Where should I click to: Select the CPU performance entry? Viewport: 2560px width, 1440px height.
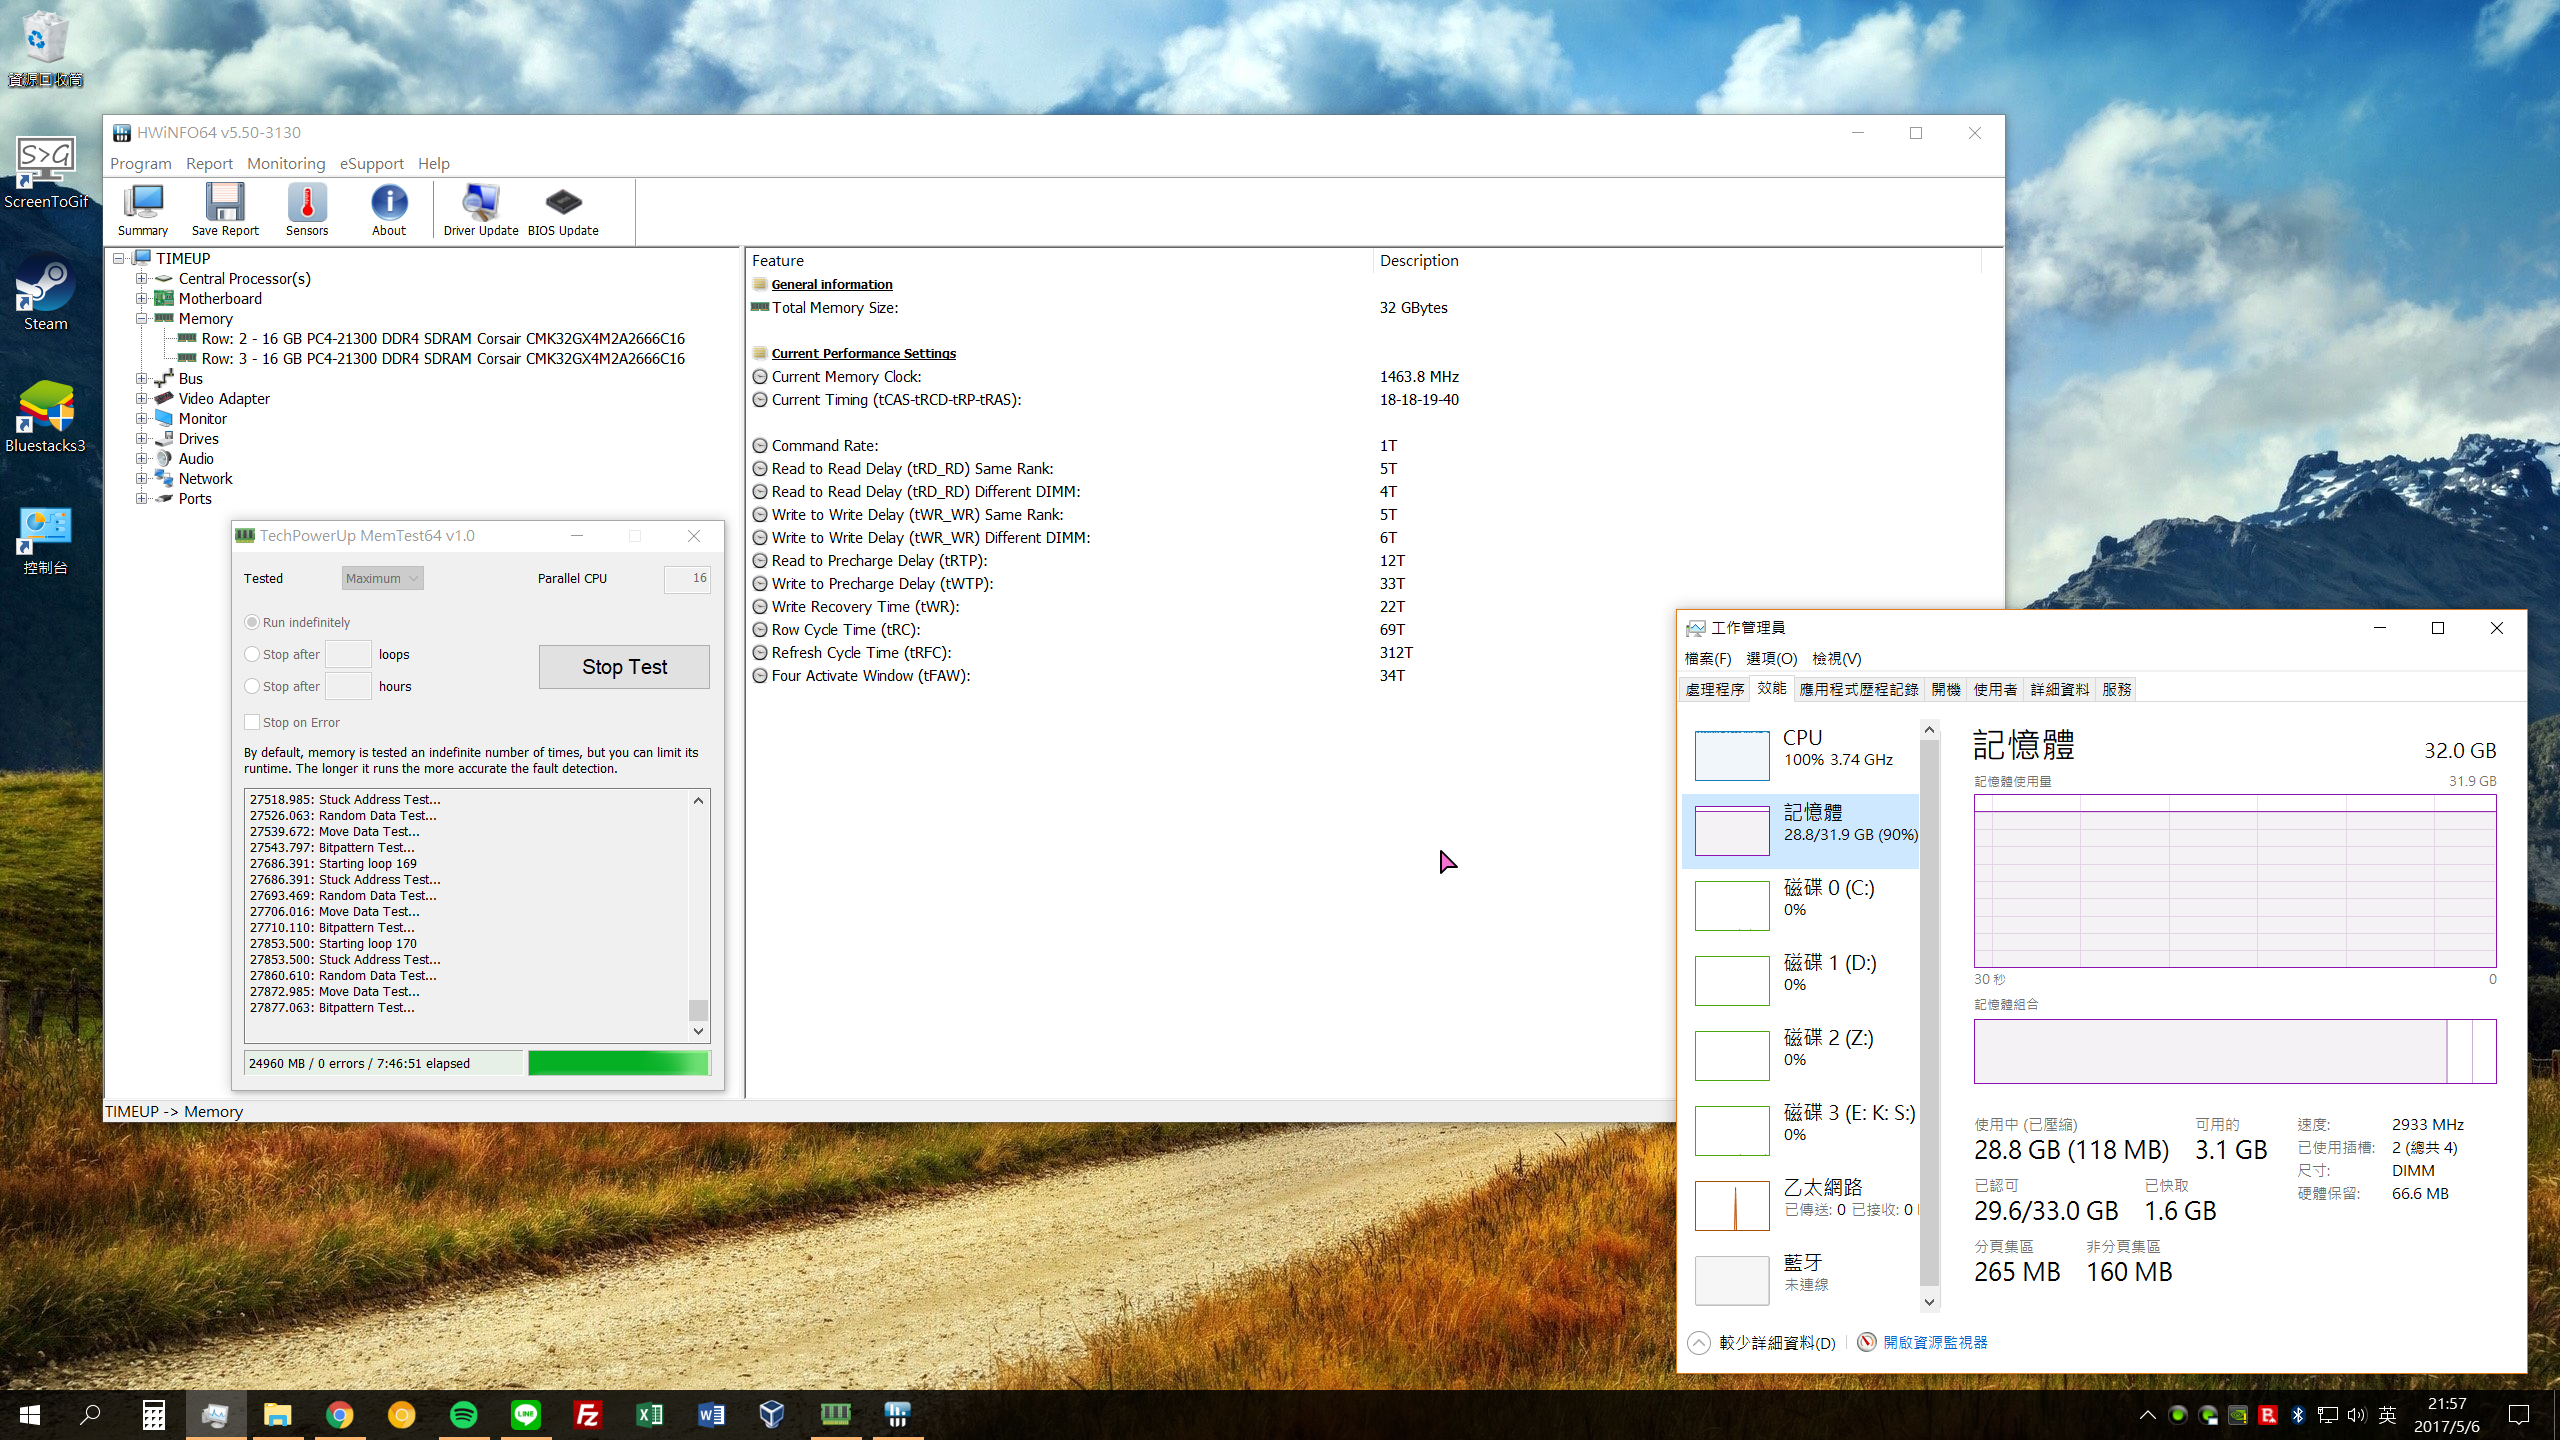(1801, 755)
